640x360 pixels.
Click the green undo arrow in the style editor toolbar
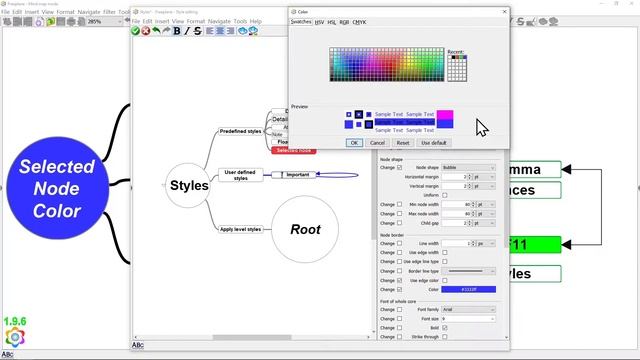156,31
